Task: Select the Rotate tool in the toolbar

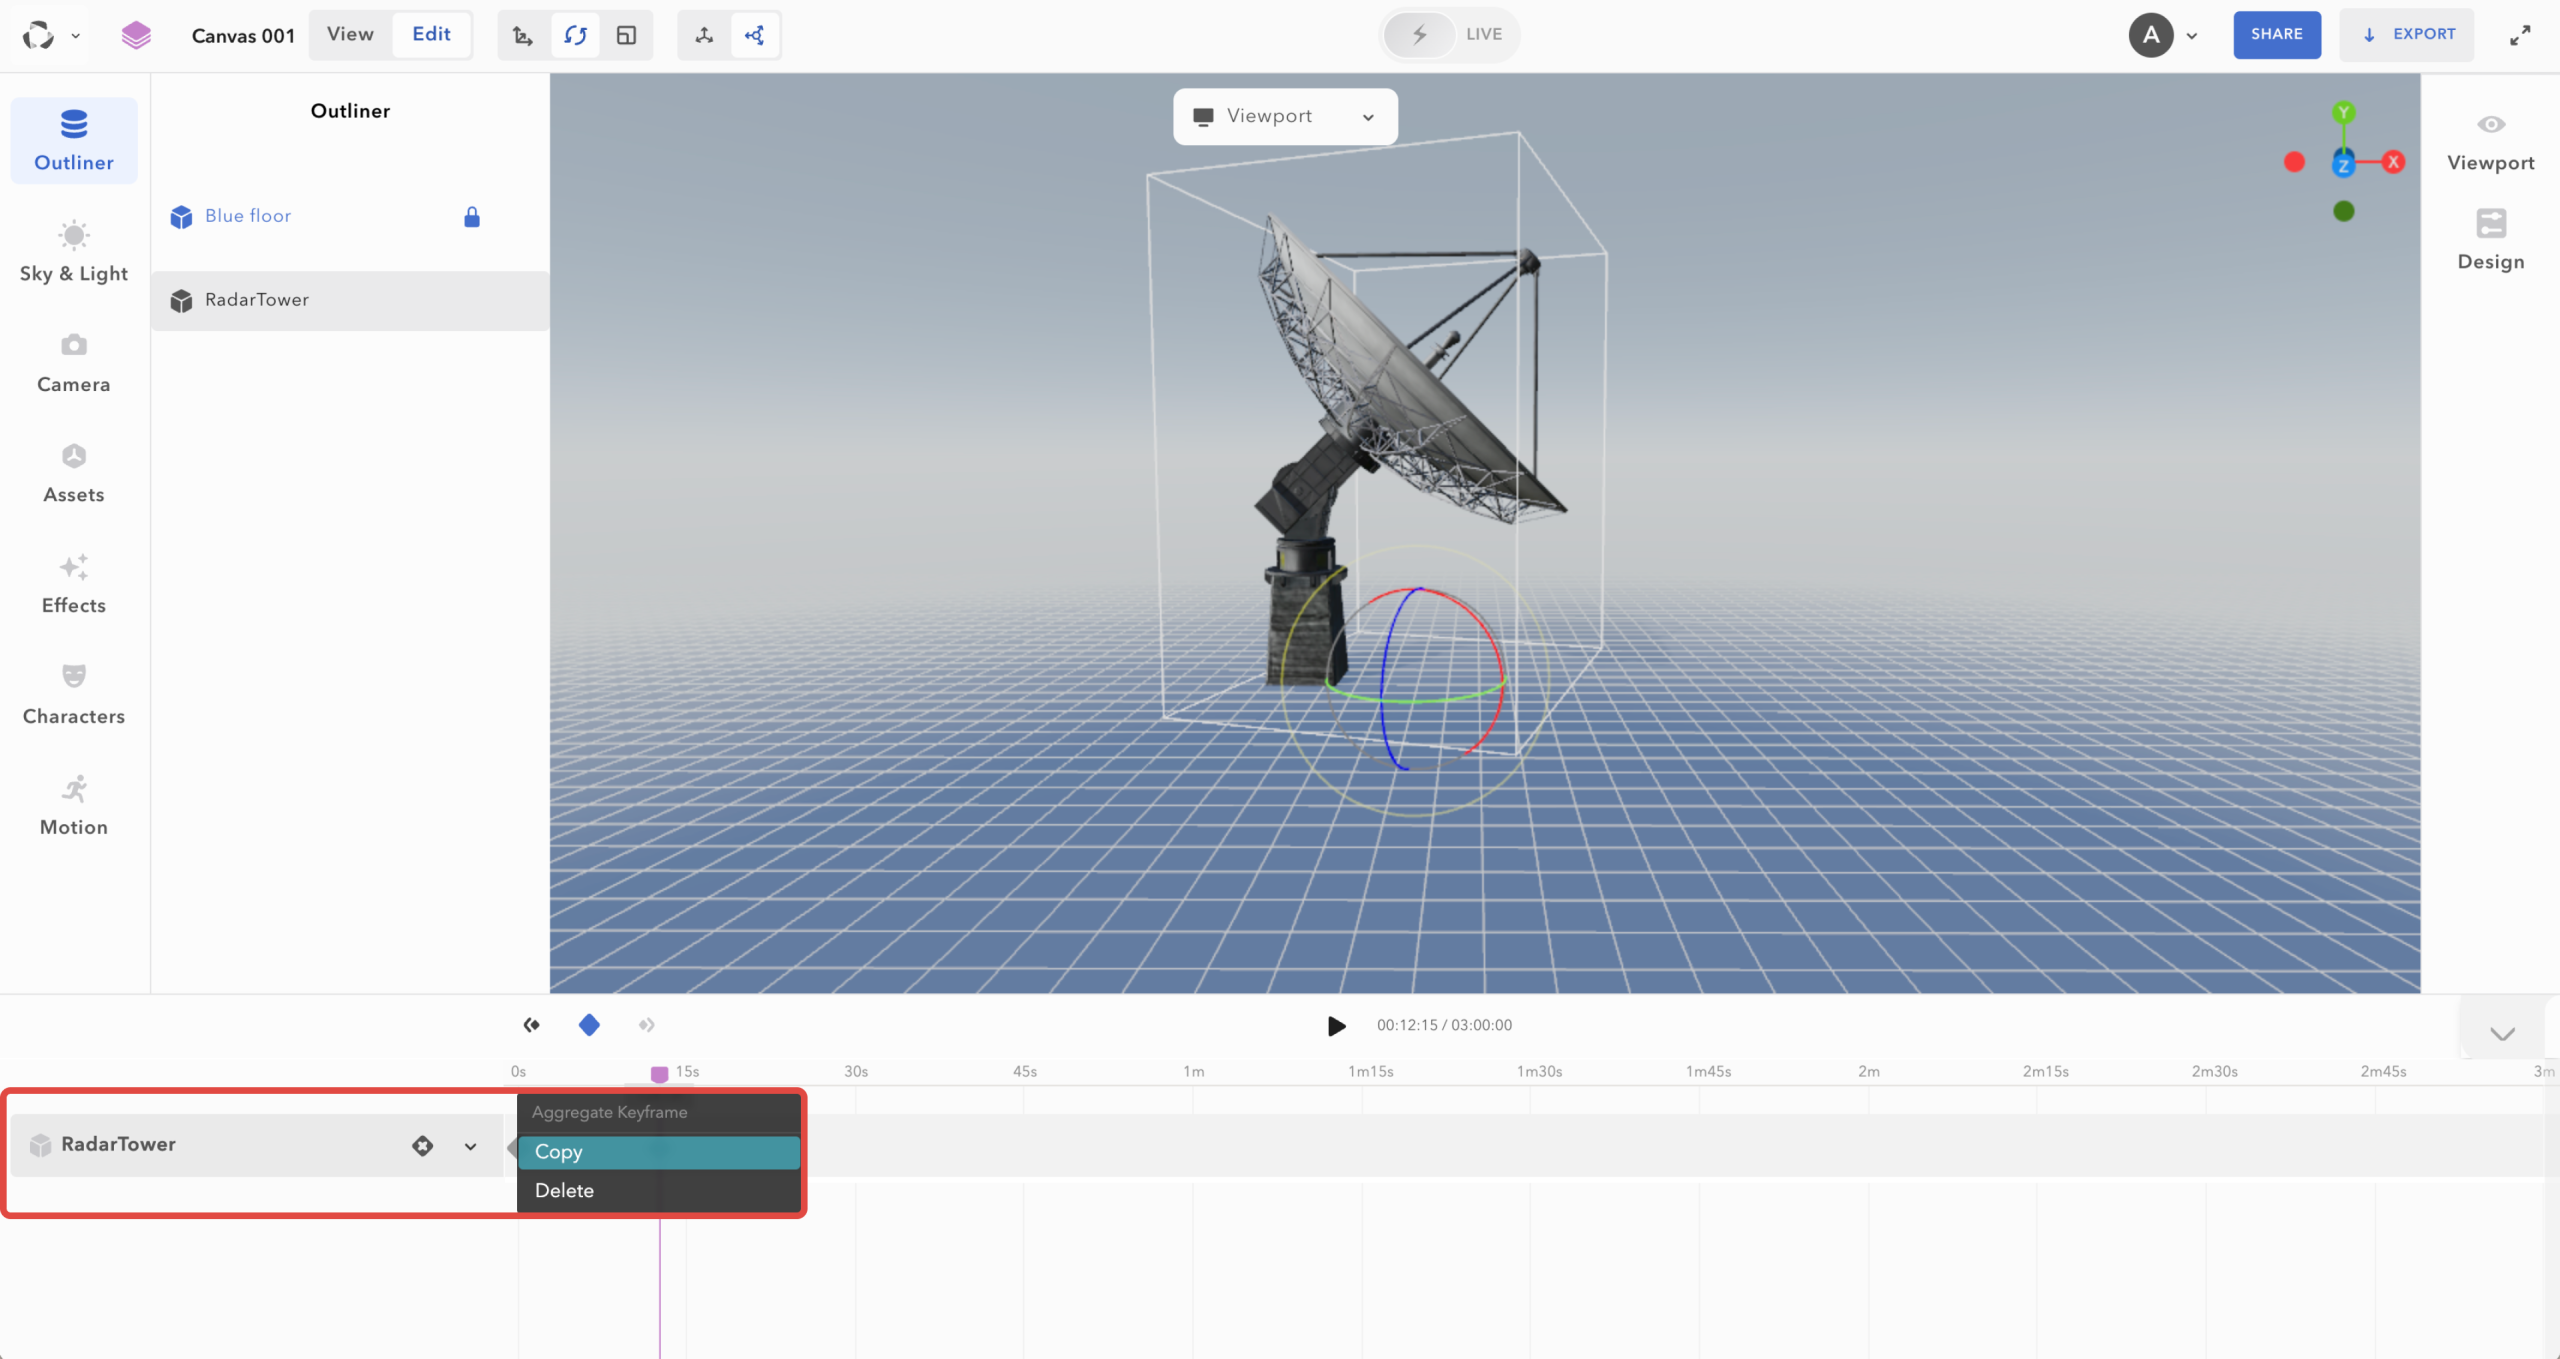Action: (575, 34)
